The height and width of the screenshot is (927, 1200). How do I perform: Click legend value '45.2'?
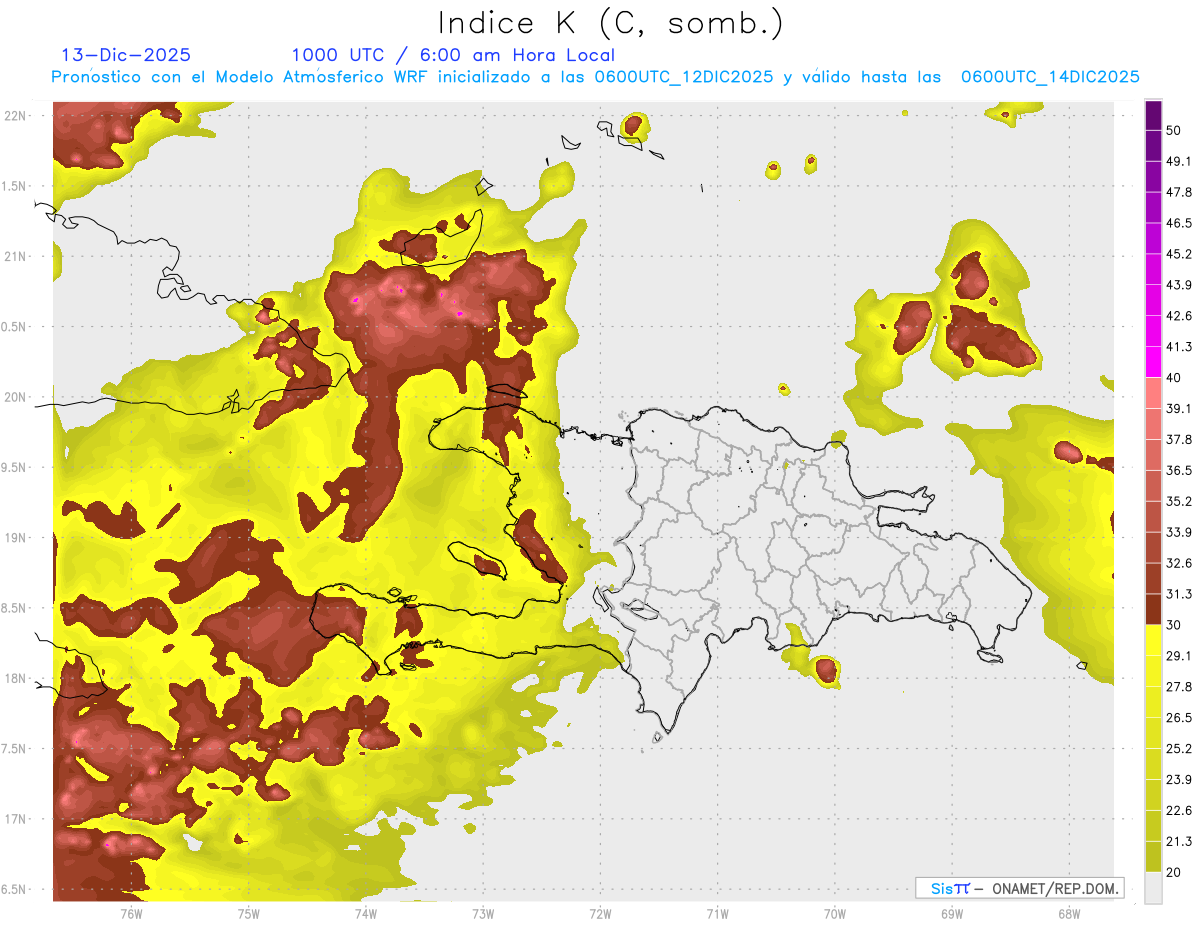pyautogui.click(x=1178, y=254)
